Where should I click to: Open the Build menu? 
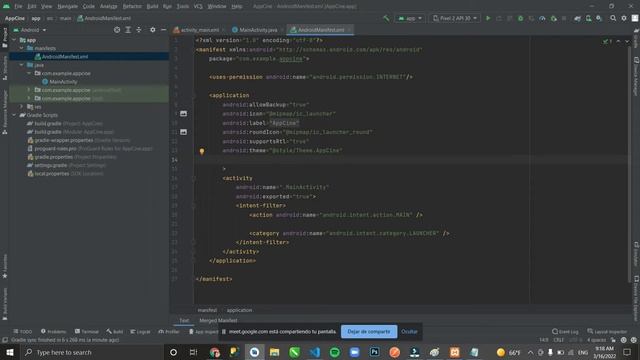[152, 7]
